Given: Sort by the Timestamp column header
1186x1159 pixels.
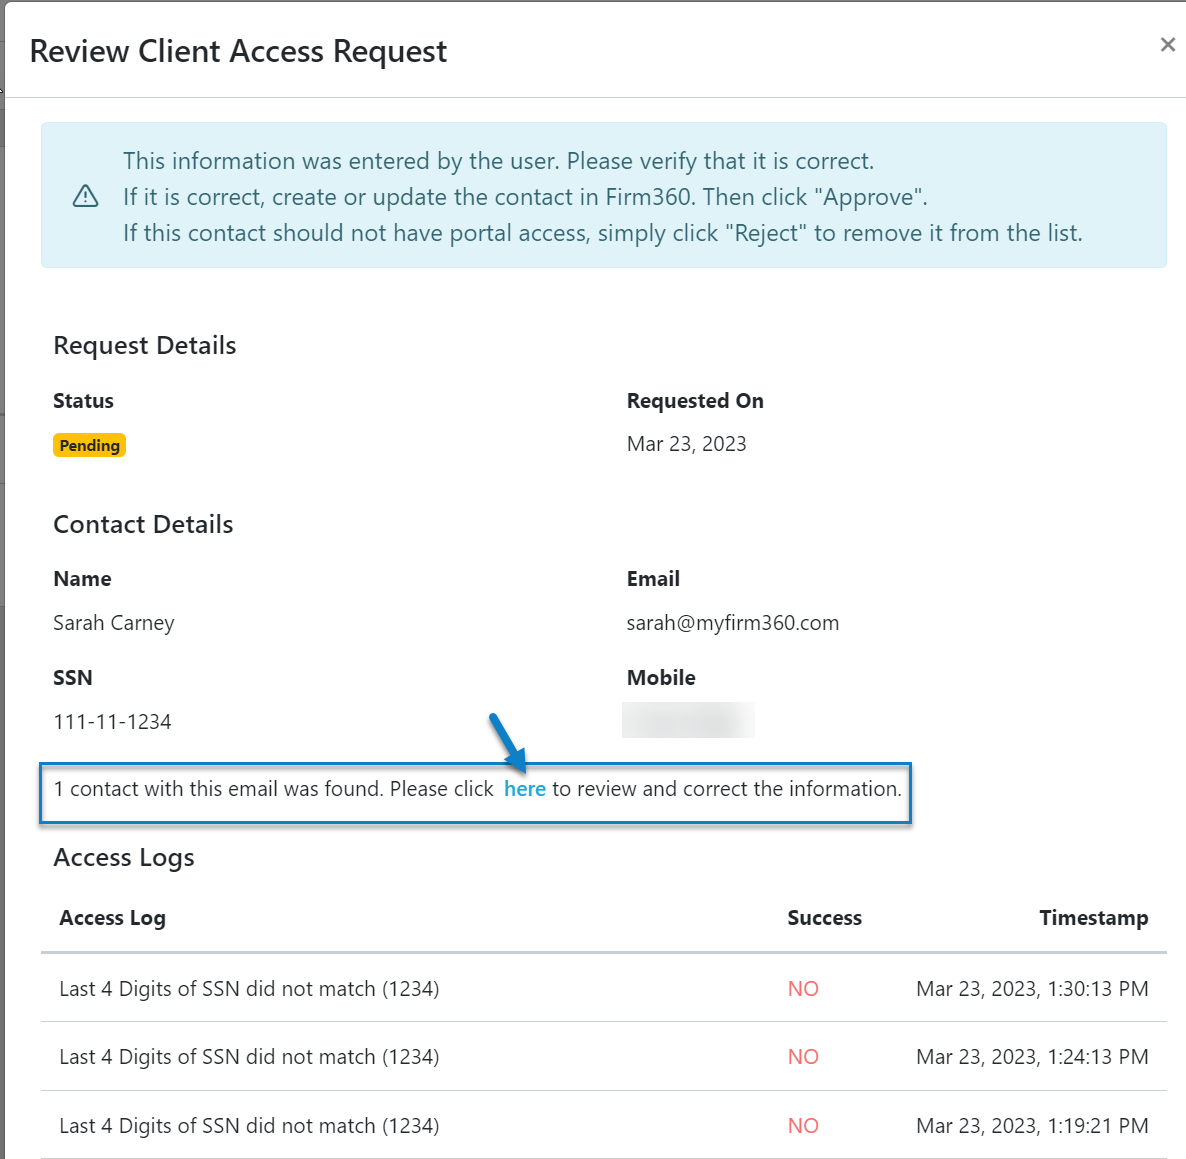Looking at the screenshot, I should (x=1094, y=917).
